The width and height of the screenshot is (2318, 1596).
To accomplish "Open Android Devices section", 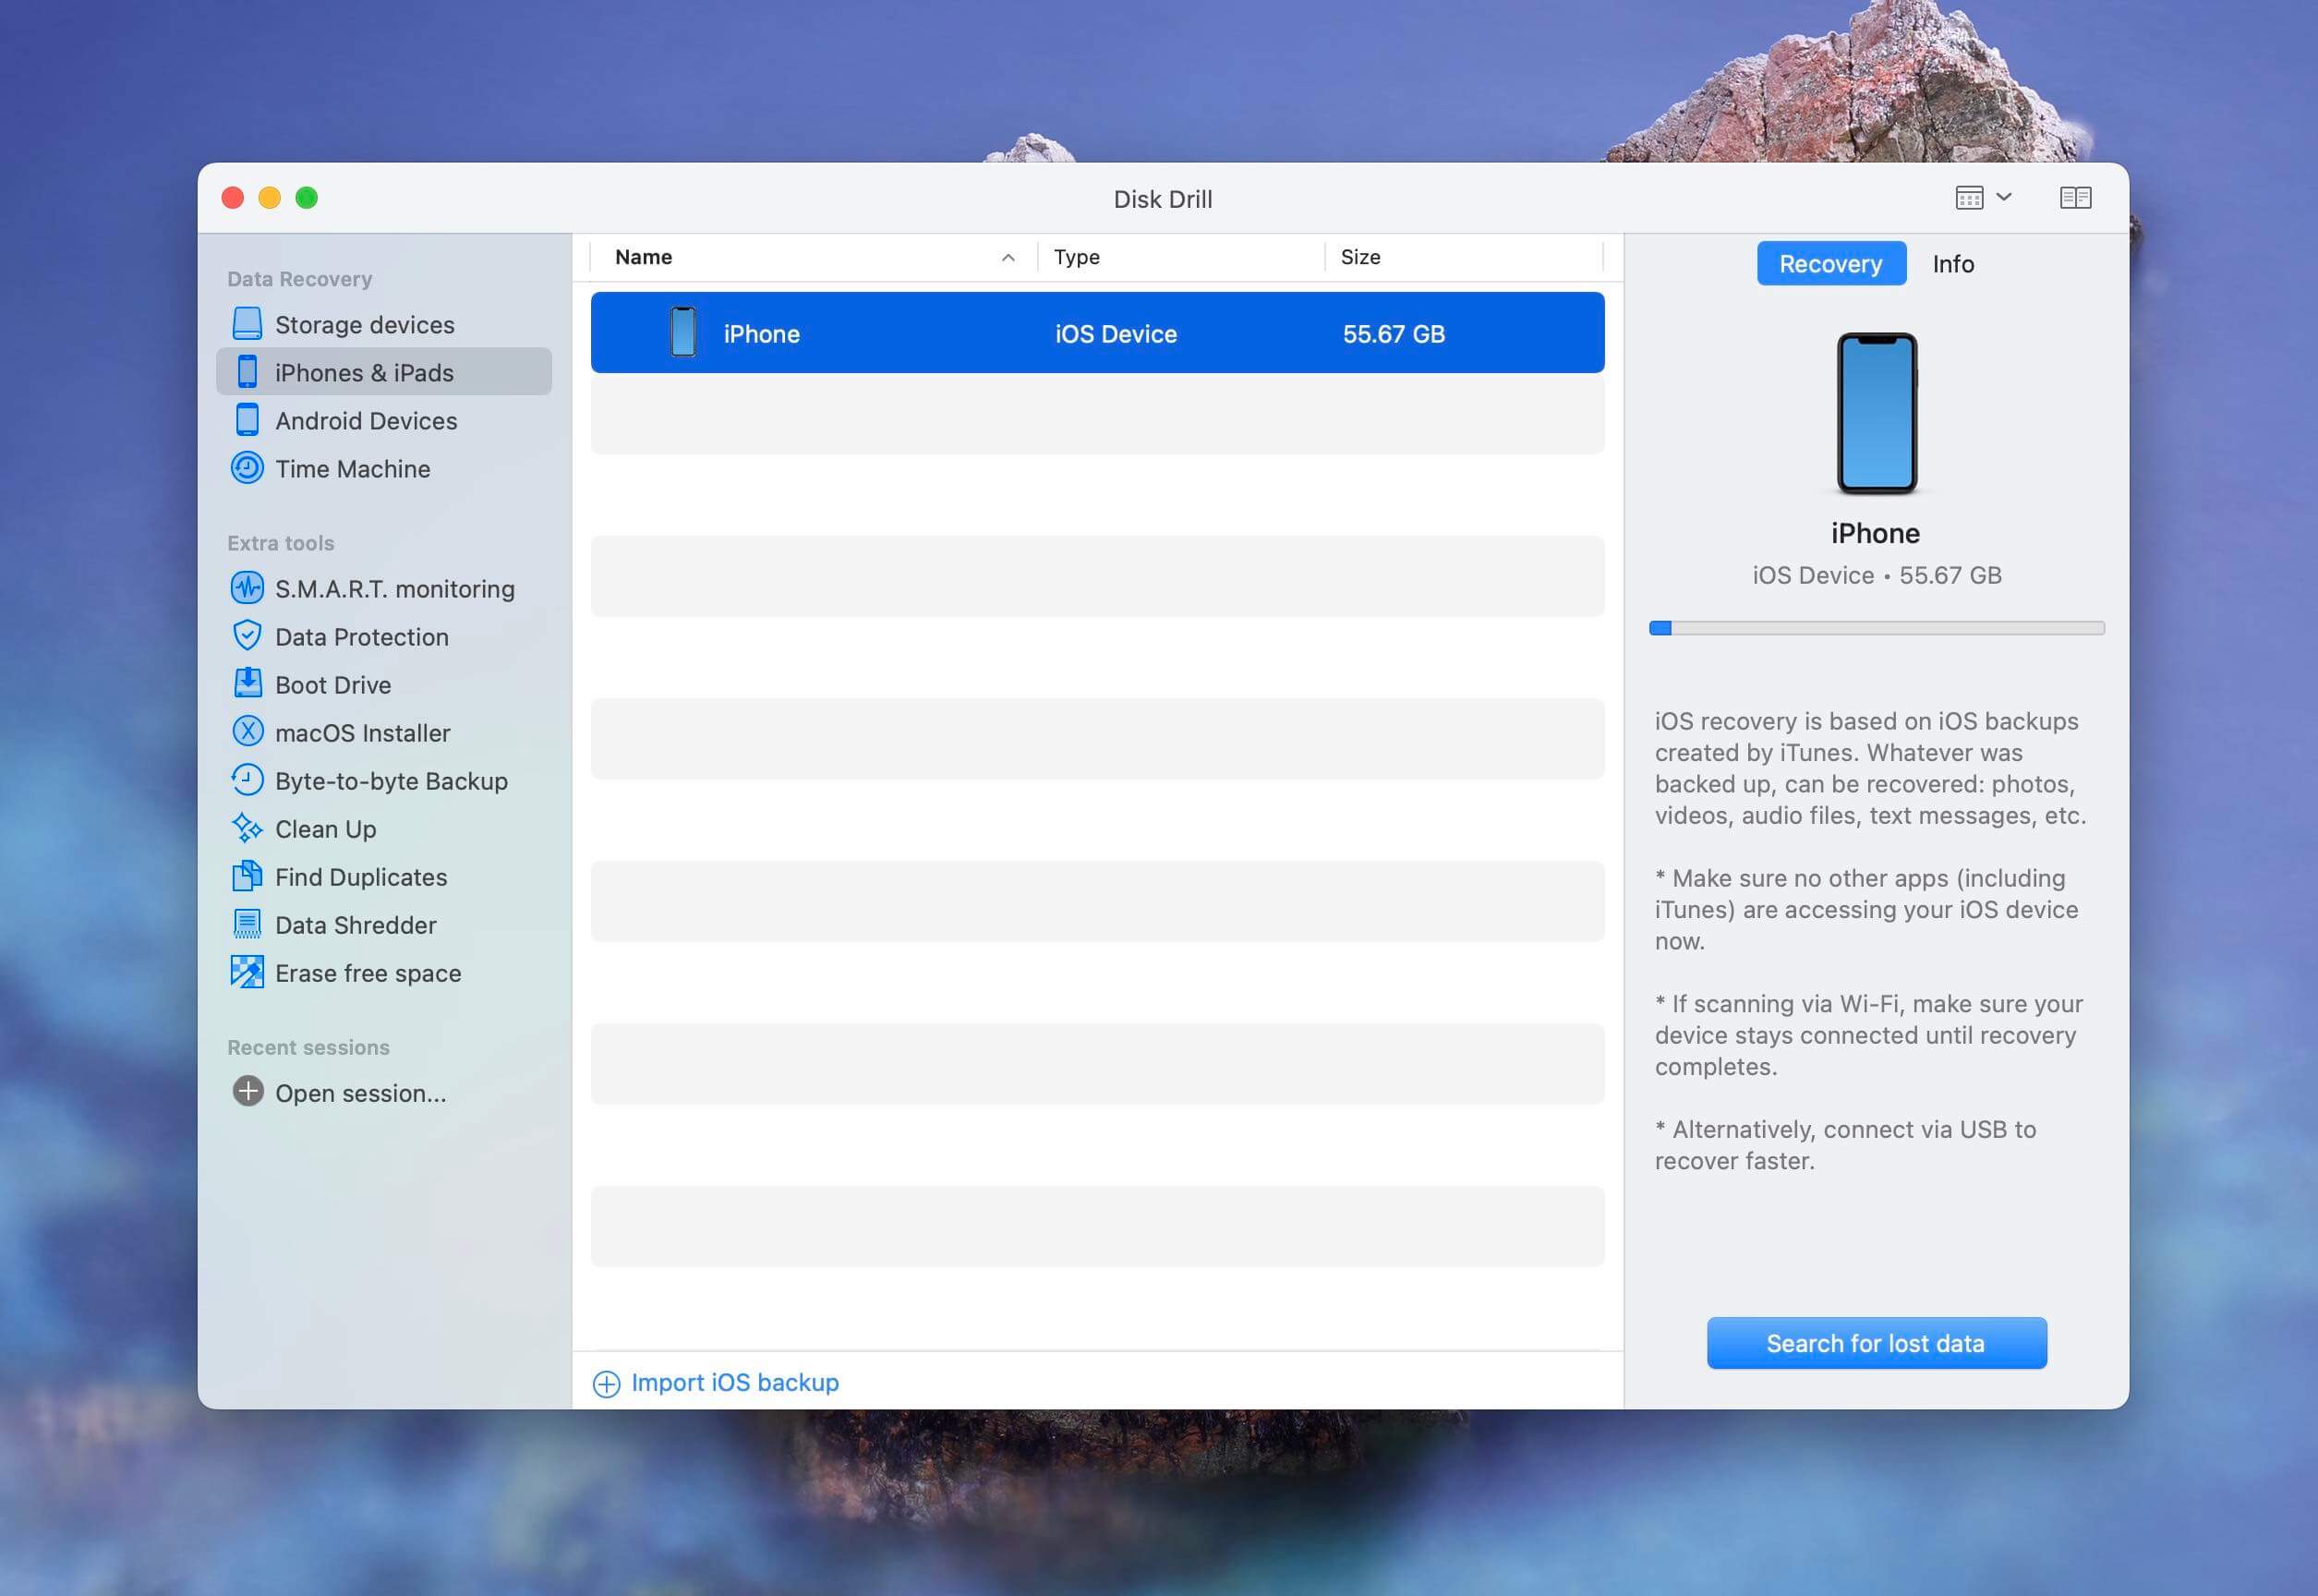I will (384, 420).
